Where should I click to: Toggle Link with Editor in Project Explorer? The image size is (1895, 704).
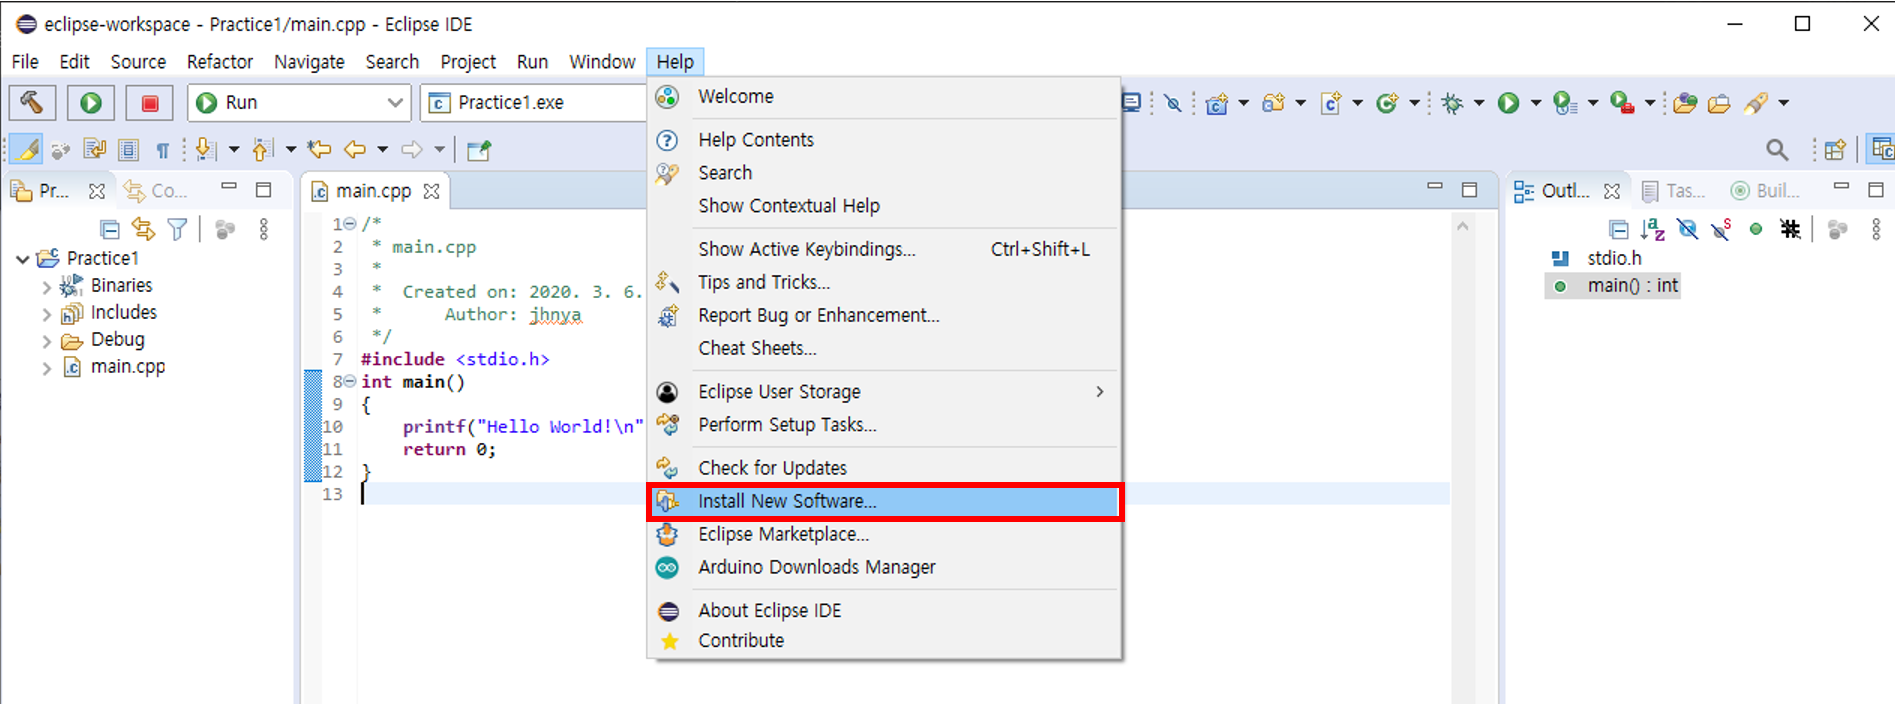(x=144, y=229)
